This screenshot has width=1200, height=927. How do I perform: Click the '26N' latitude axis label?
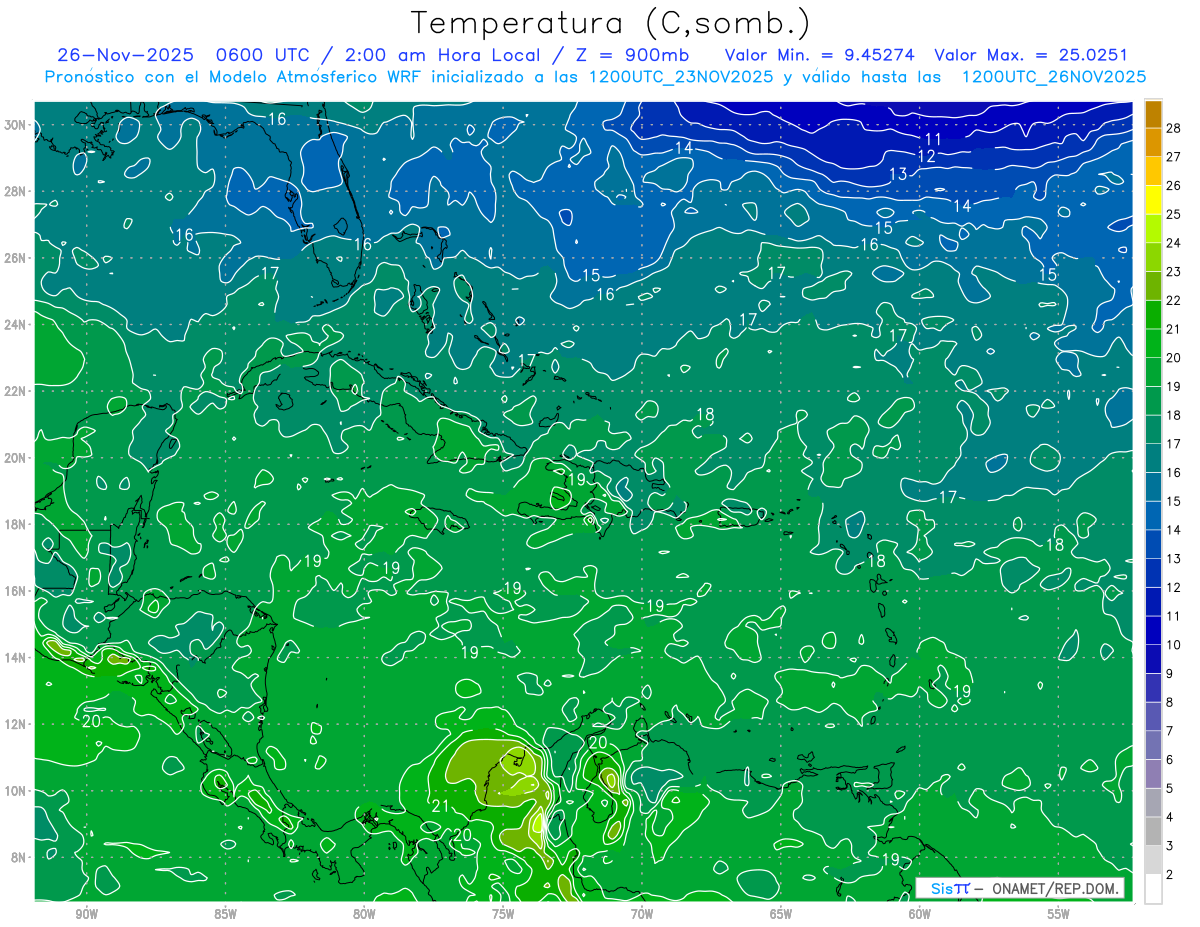pos(16,258)
